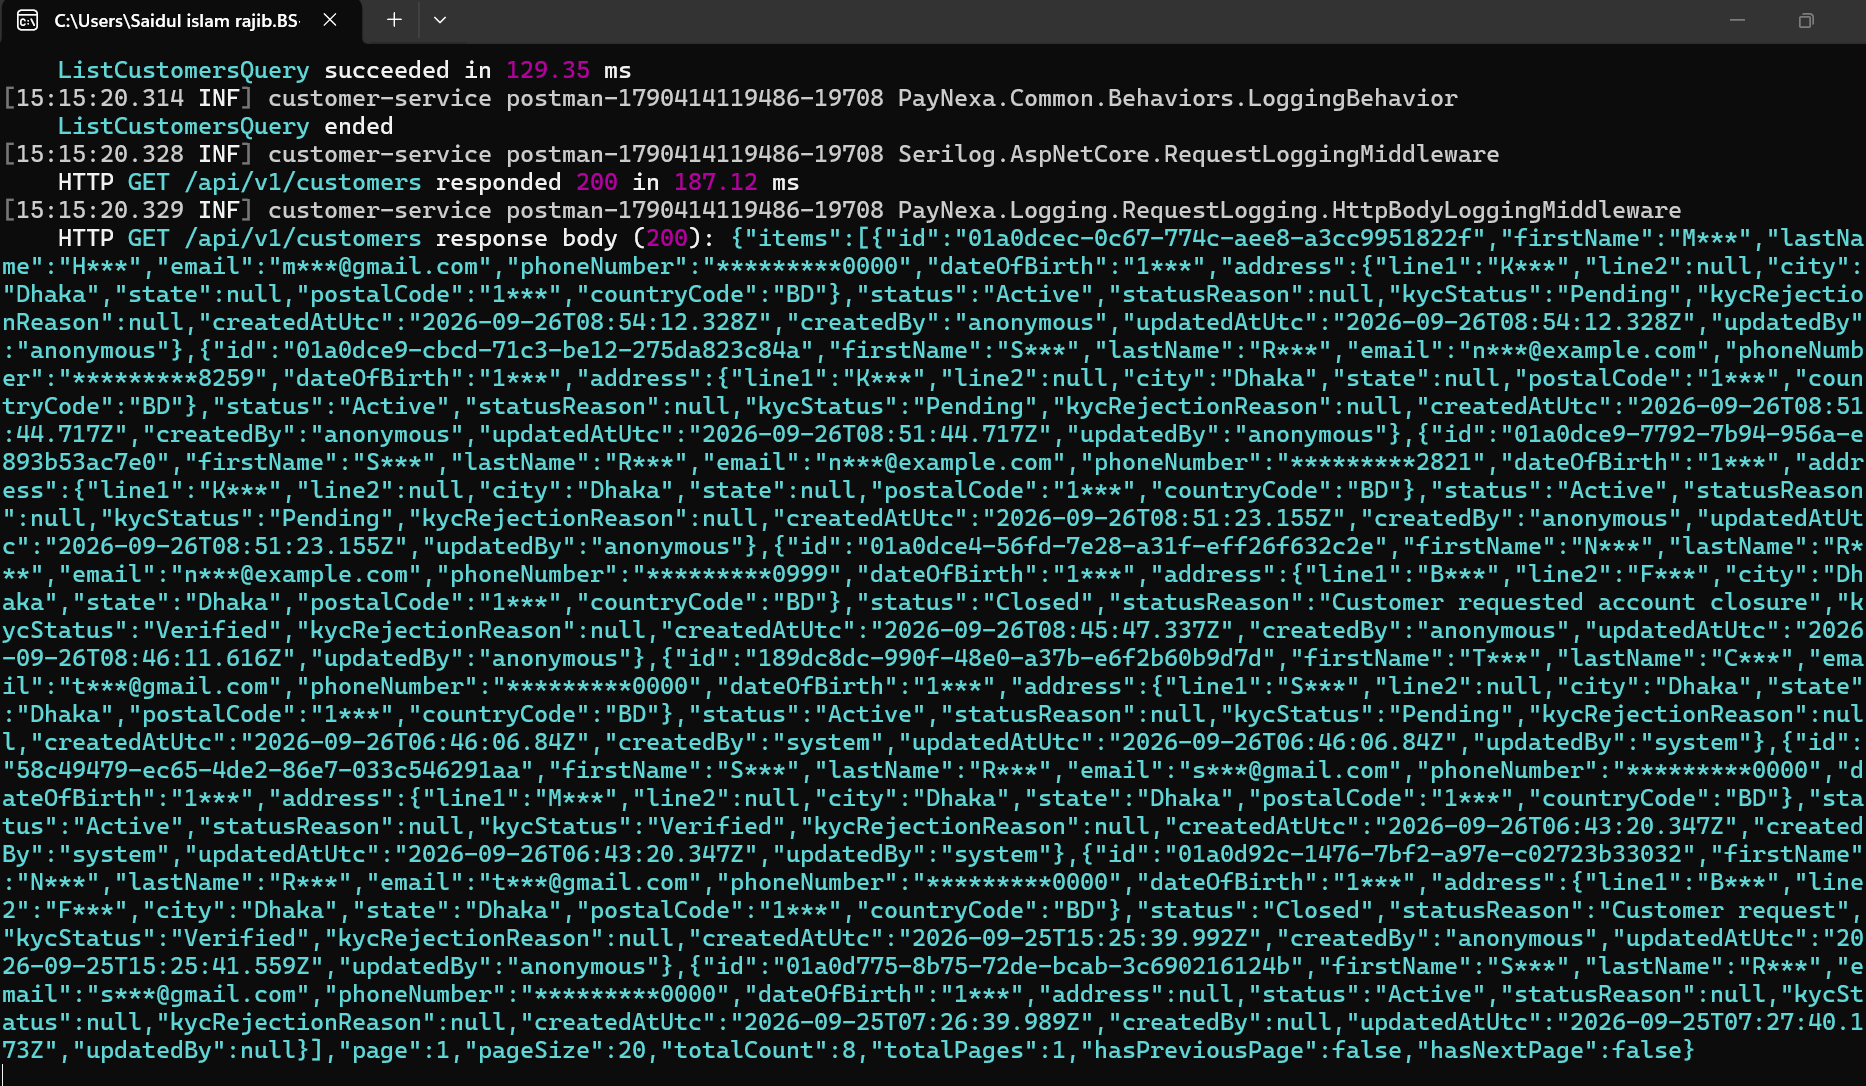Image resolution: width=1866 pixels, height=1086 pixels.
Task: Click the timestamp '2026-09-26T08:45:47.337Z'
Action: (1052, 630)
